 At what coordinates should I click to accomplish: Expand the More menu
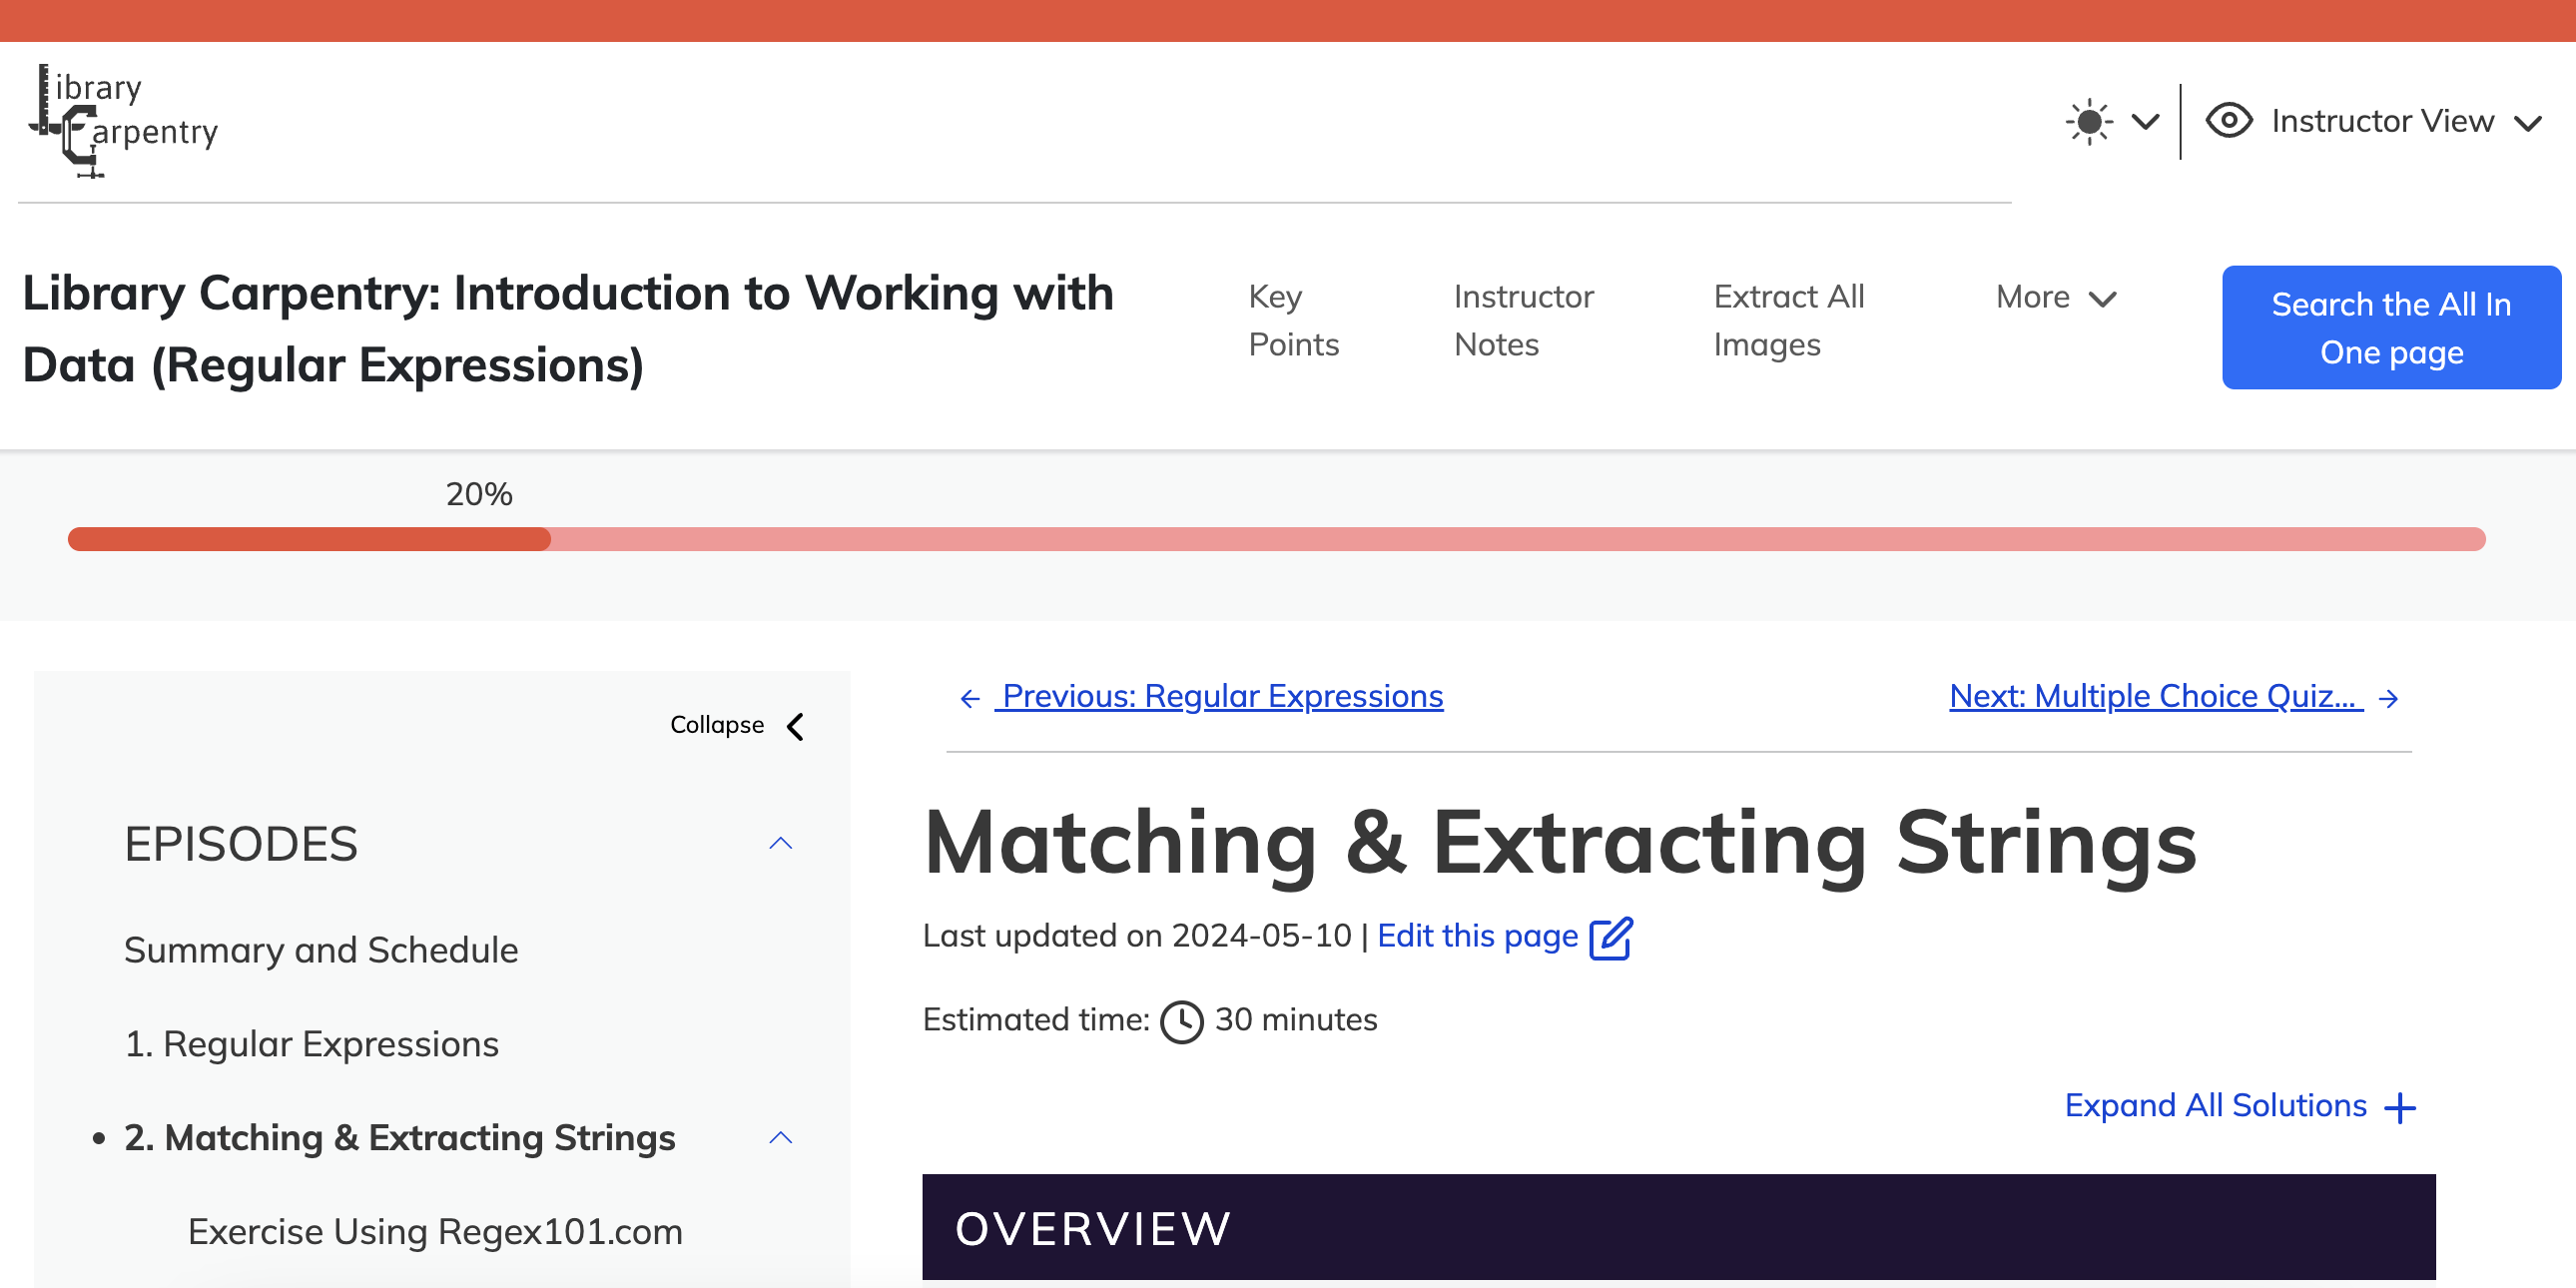(x=2056, y=297)
